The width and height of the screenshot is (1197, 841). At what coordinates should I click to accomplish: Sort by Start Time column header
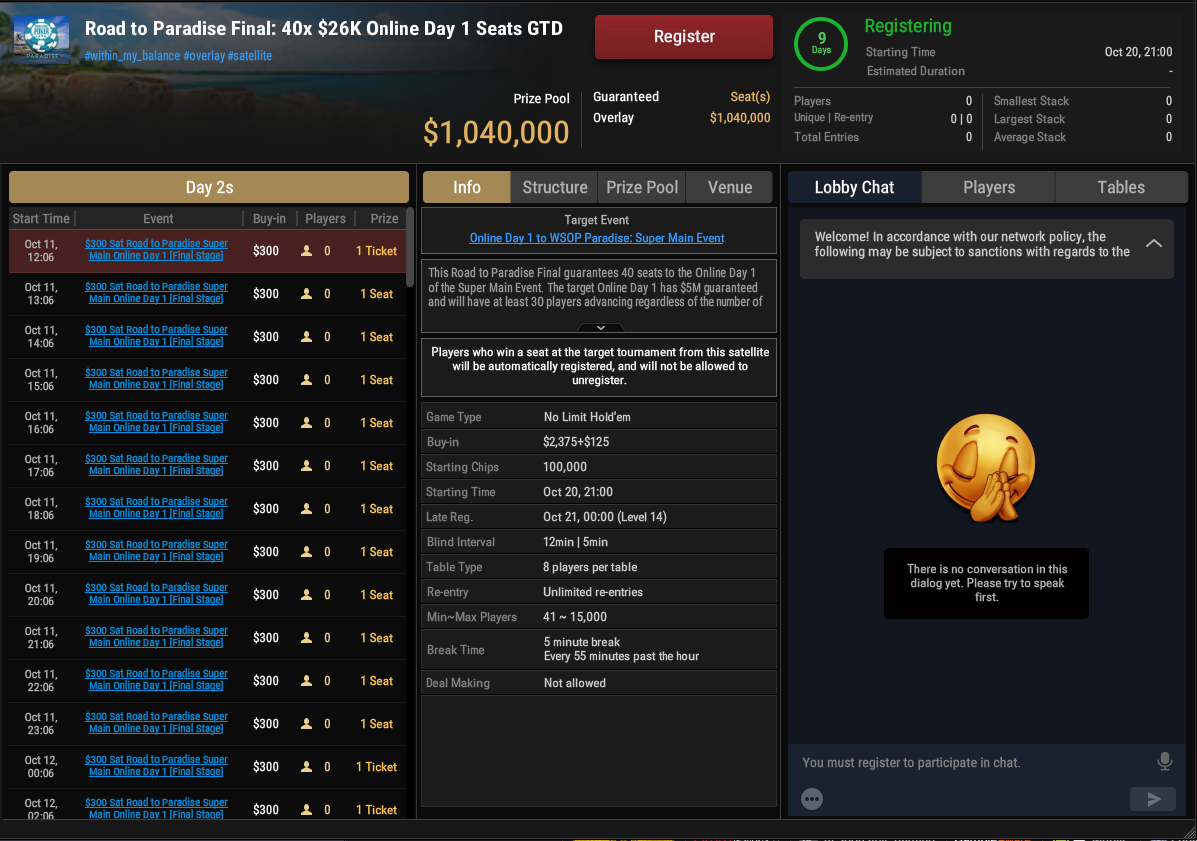click(x=41, y=218)
